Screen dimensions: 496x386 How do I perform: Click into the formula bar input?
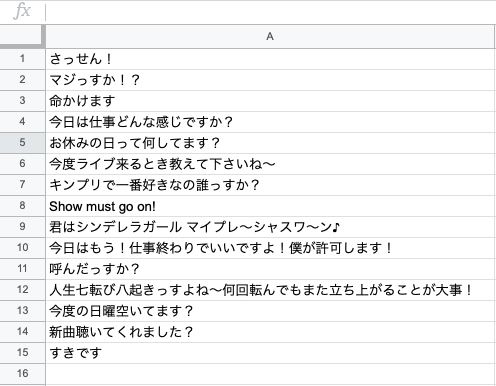click(271, 12)
